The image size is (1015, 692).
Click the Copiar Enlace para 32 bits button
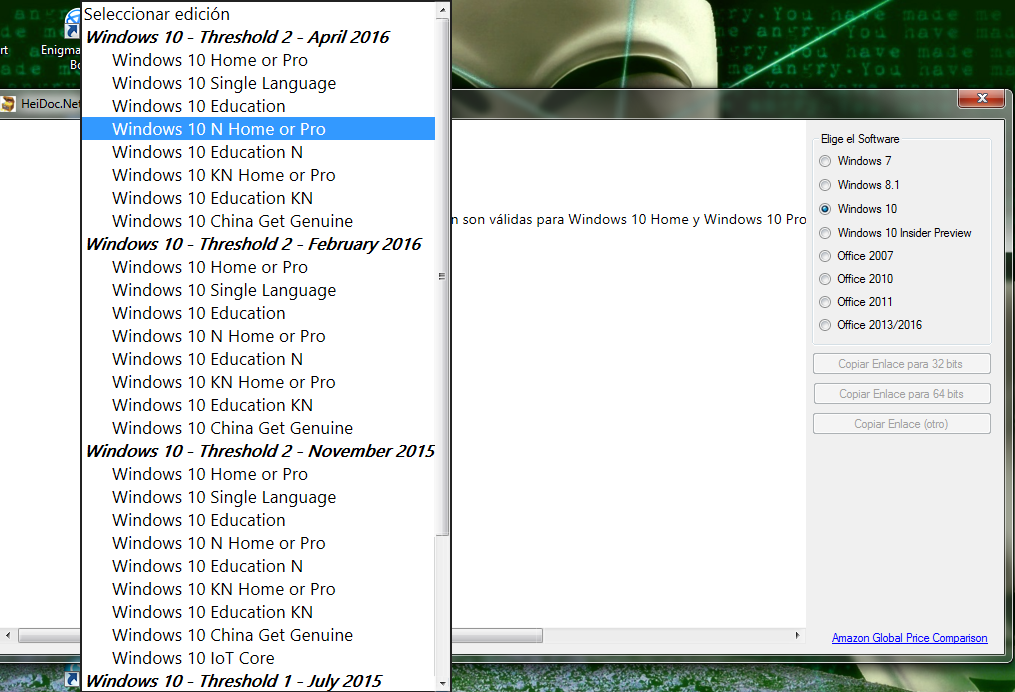900,363
